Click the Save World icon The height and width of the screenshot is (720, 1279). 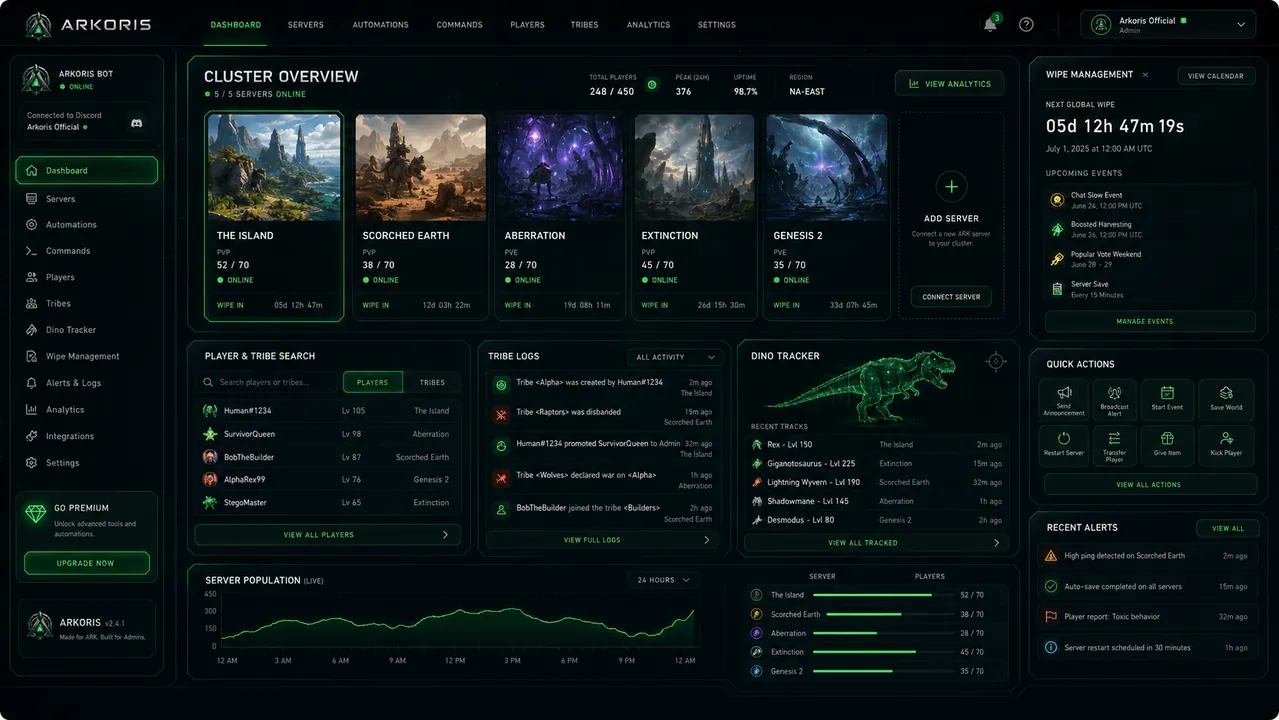[1226, 393]
